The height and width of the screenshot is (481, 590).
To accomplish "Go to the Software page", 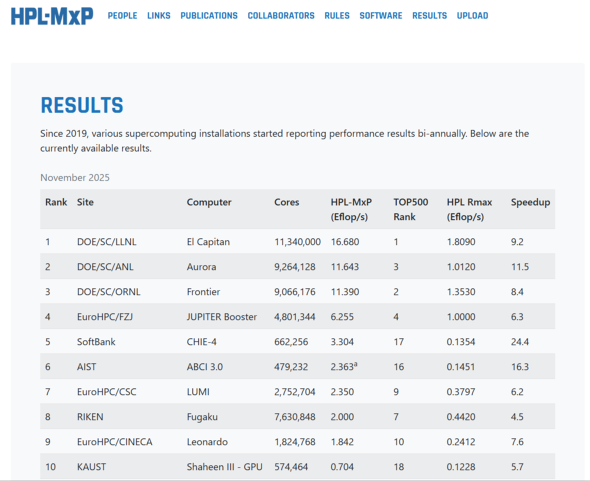I will (x=381, y=16).
